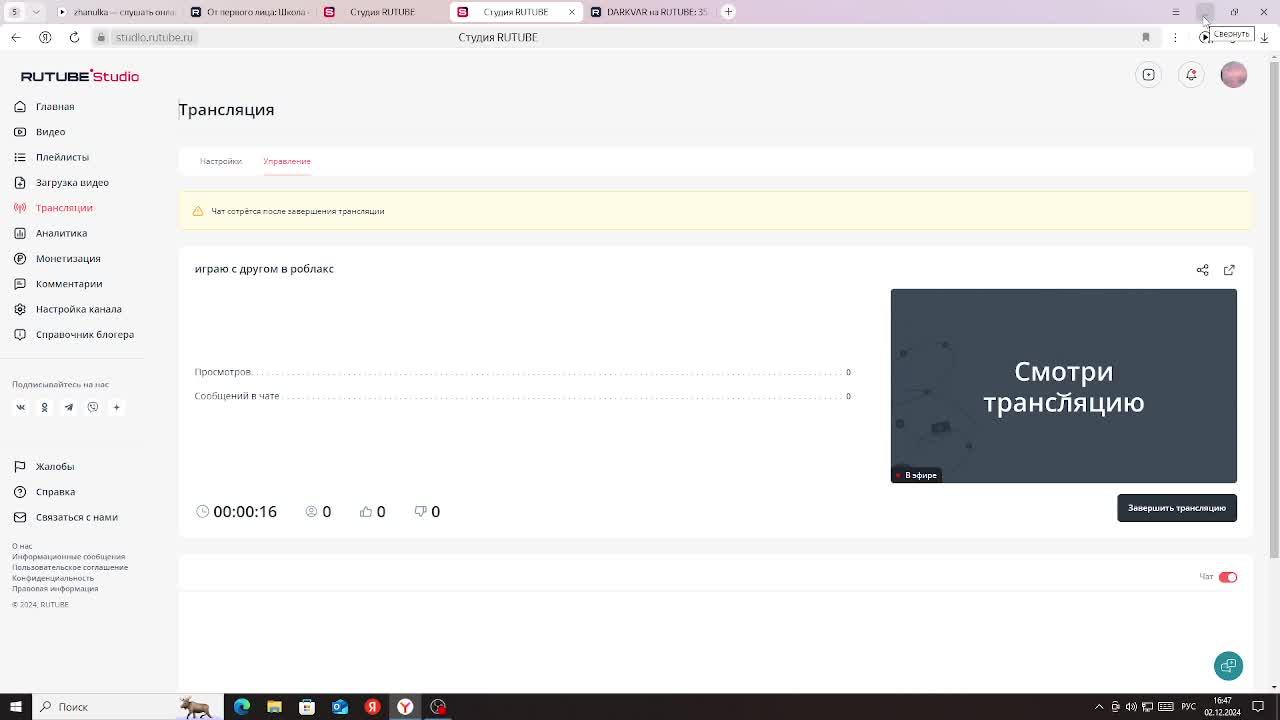Open Конфиденциальность footer link

pos(53,578)
